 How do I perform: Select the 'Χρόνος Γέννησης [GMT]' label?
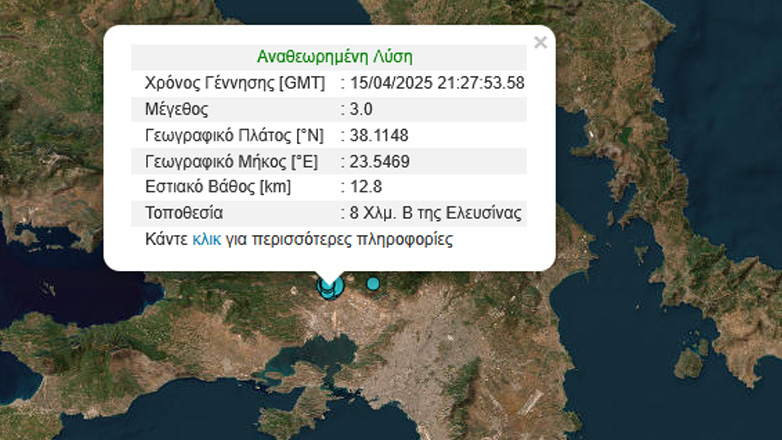(x=235, y=83)
